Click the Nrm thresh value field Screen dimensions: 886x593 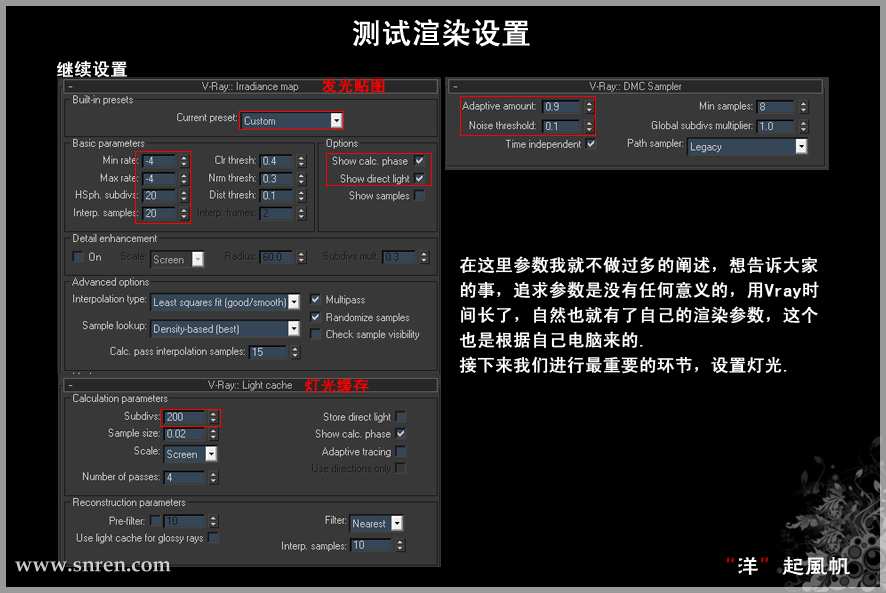[277, 179]
